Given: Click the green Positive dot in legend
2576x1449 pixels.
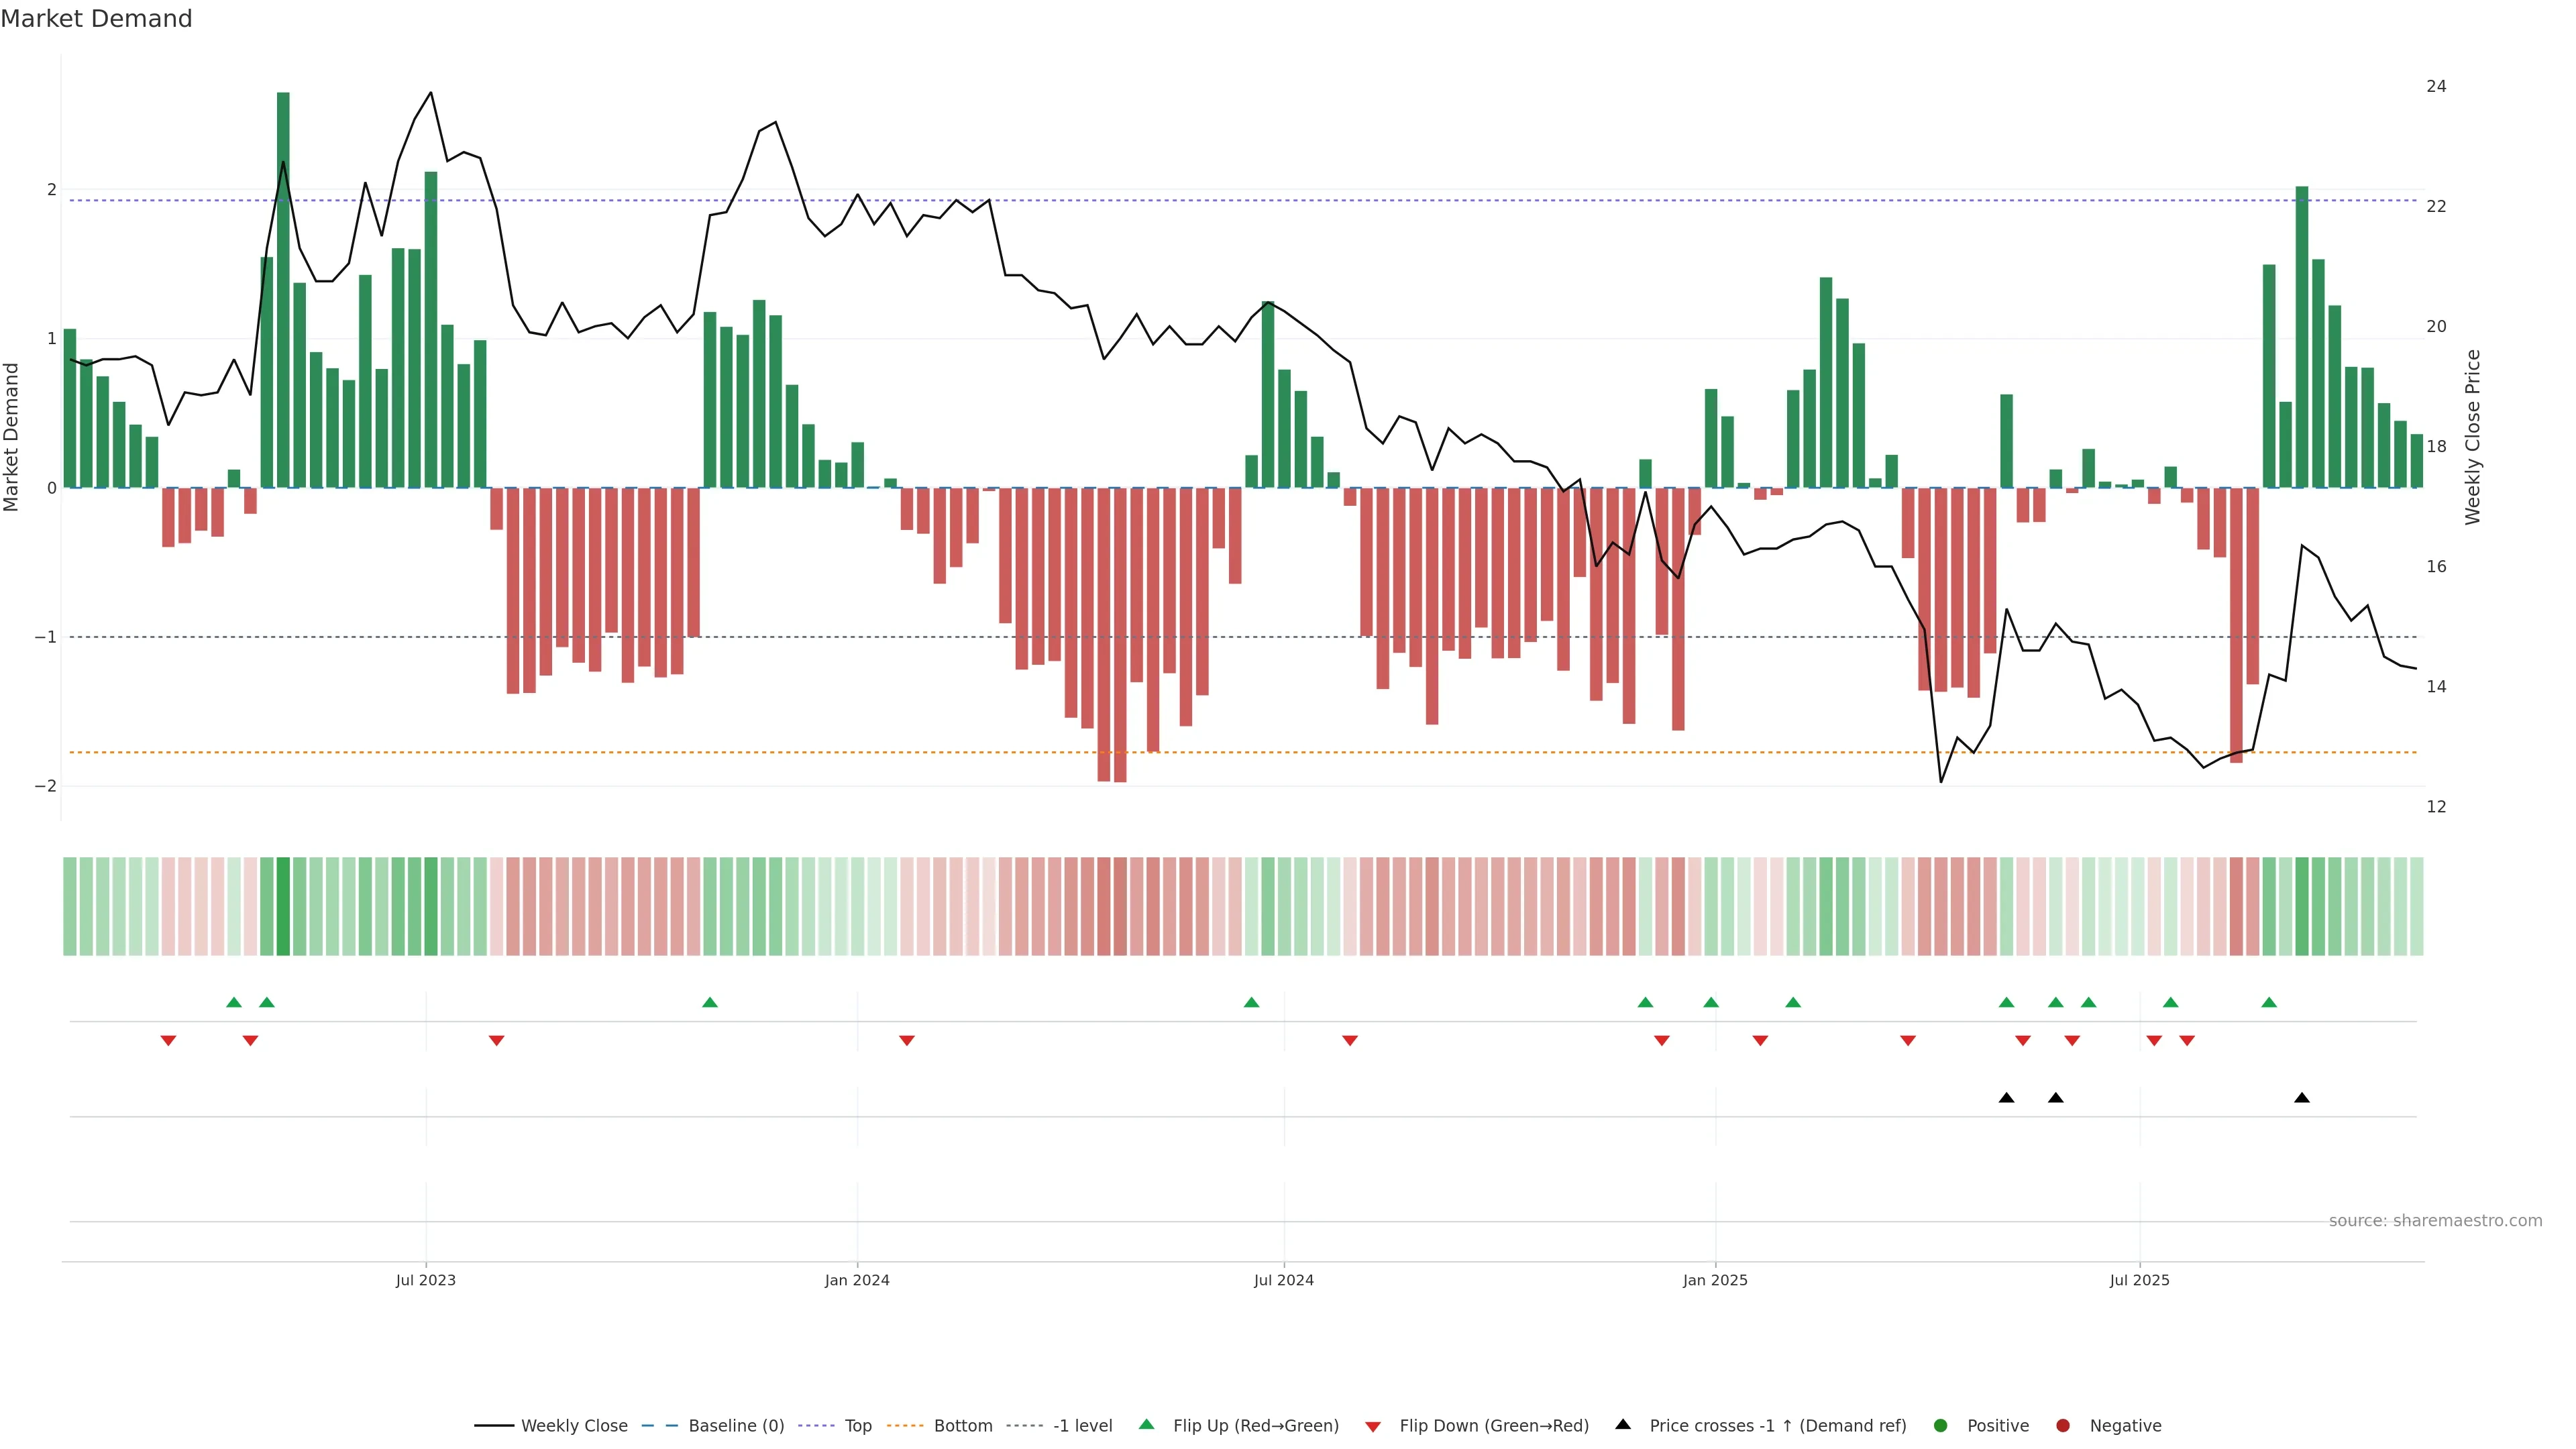Looking at the screenshot, I should point(1941,1425).
